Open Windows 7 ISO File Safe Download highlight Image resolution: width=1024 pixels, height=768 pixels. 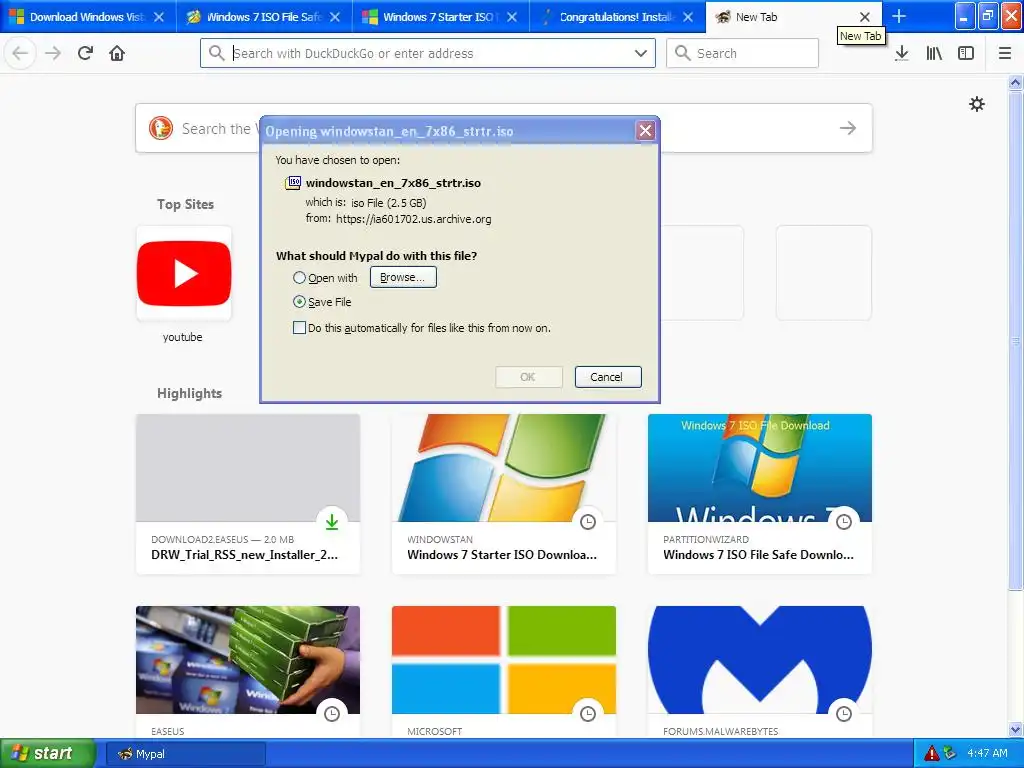click(760, 494)
